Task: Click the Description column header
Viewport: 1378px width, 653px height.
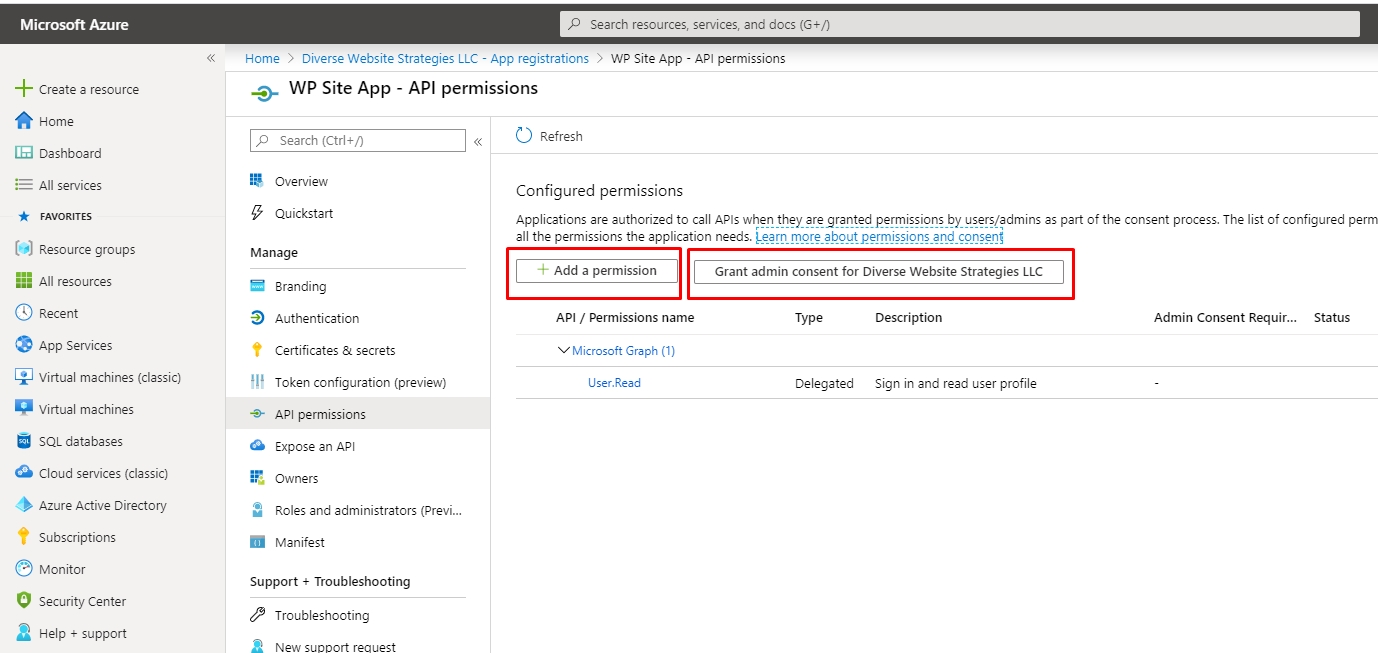Action: tap(908, 318)
